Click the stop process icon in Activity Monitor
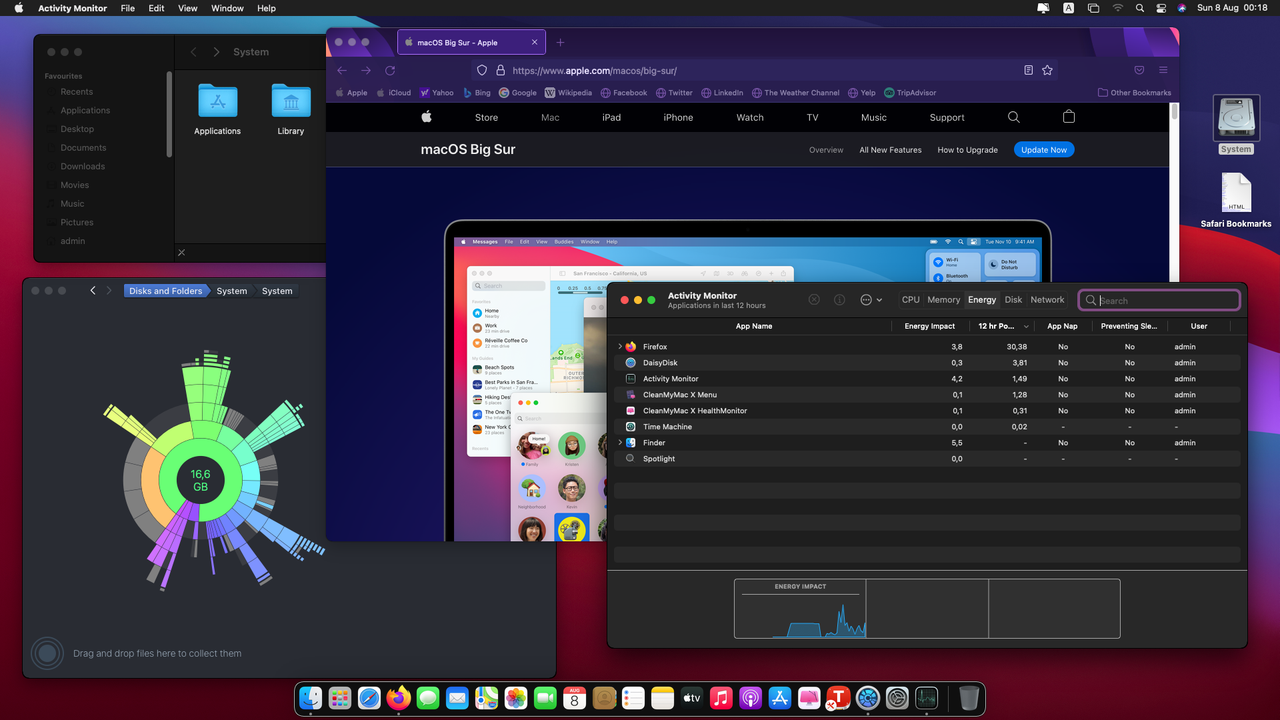 point(814,300)
